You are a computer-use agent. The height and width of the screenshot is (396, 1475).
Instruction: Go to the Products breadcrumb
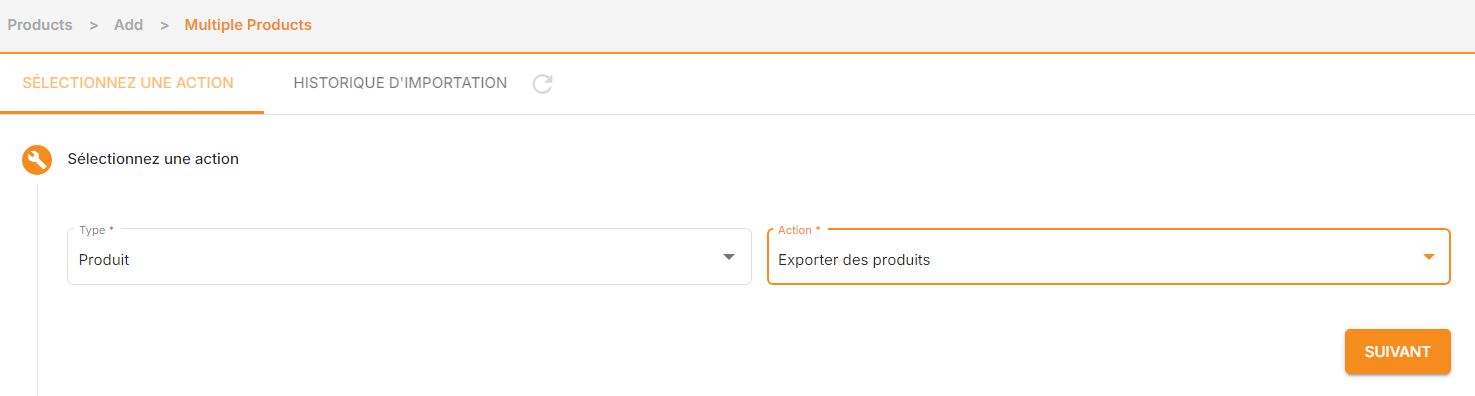click(40, 25)
